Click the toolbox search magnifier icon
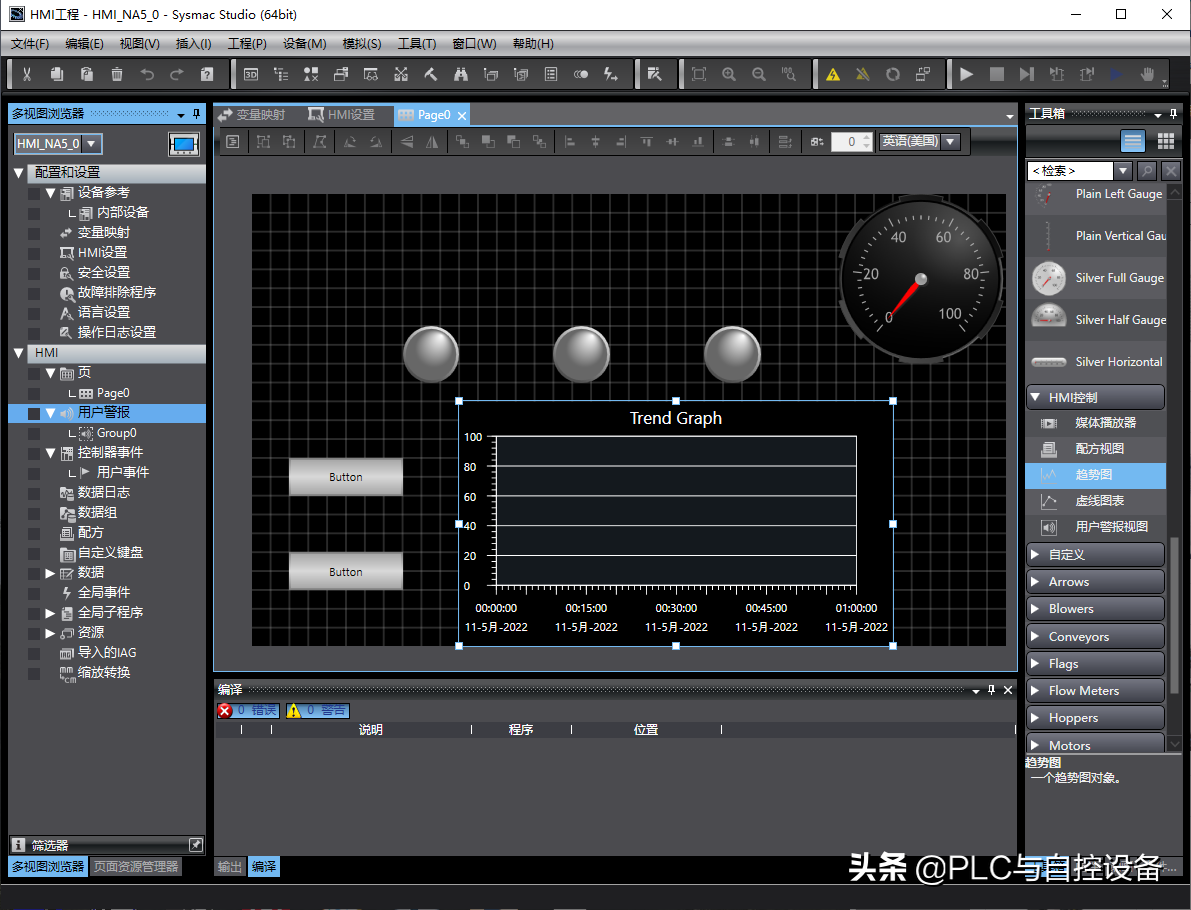This screenshot has width=1191, height=910. pyautogui.click(x=1146, y=171)
